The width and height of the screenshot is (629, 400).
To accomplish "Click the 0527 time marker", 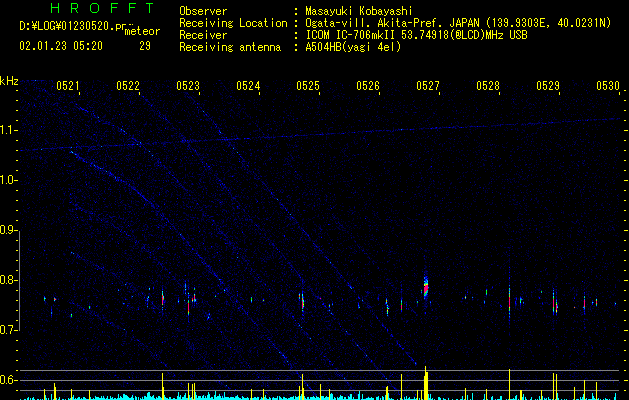I will [428, 85].
